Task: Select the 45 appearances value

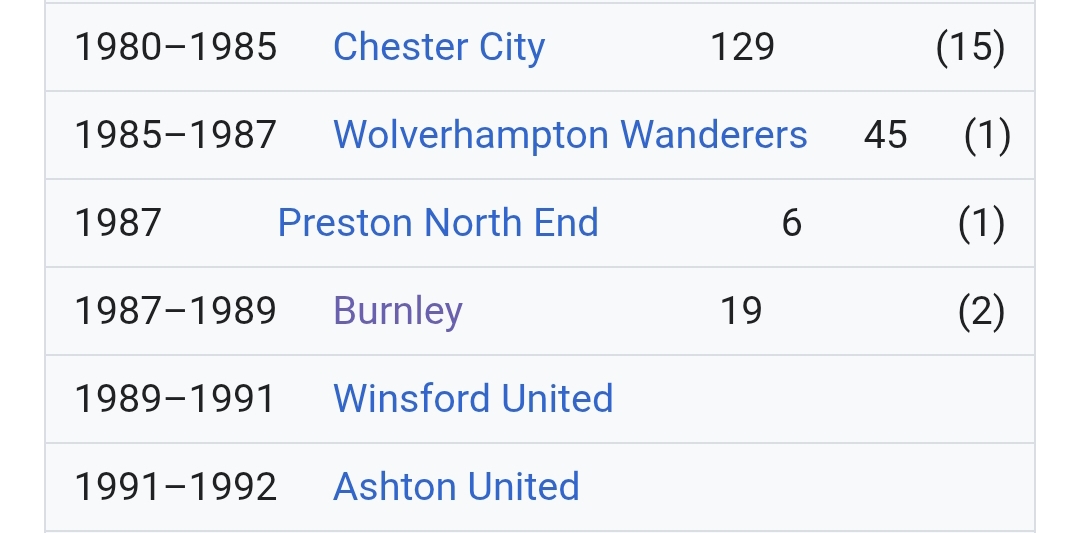Action: click(x=885, y=135)
